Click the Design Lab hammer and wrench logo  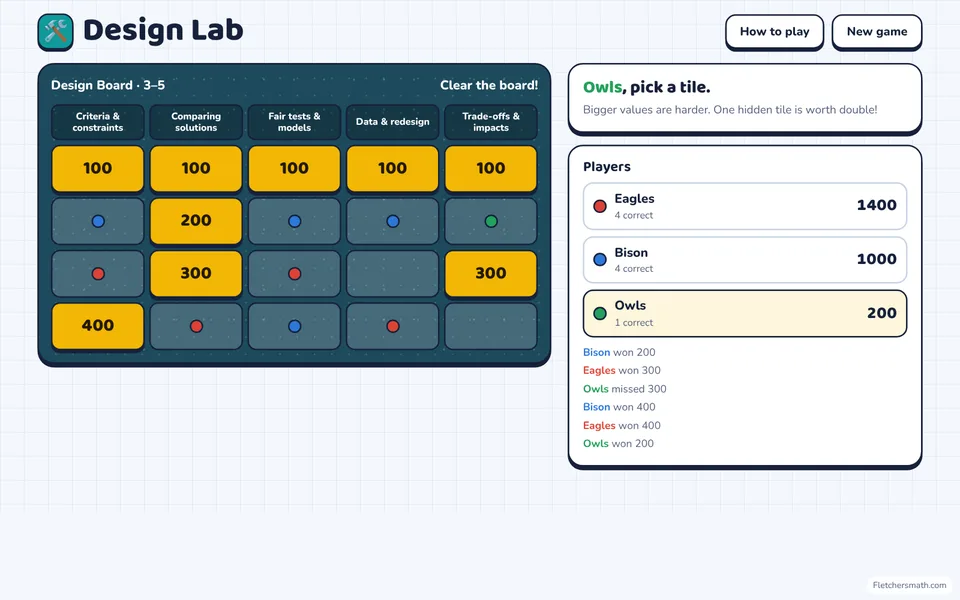point(55,32)
